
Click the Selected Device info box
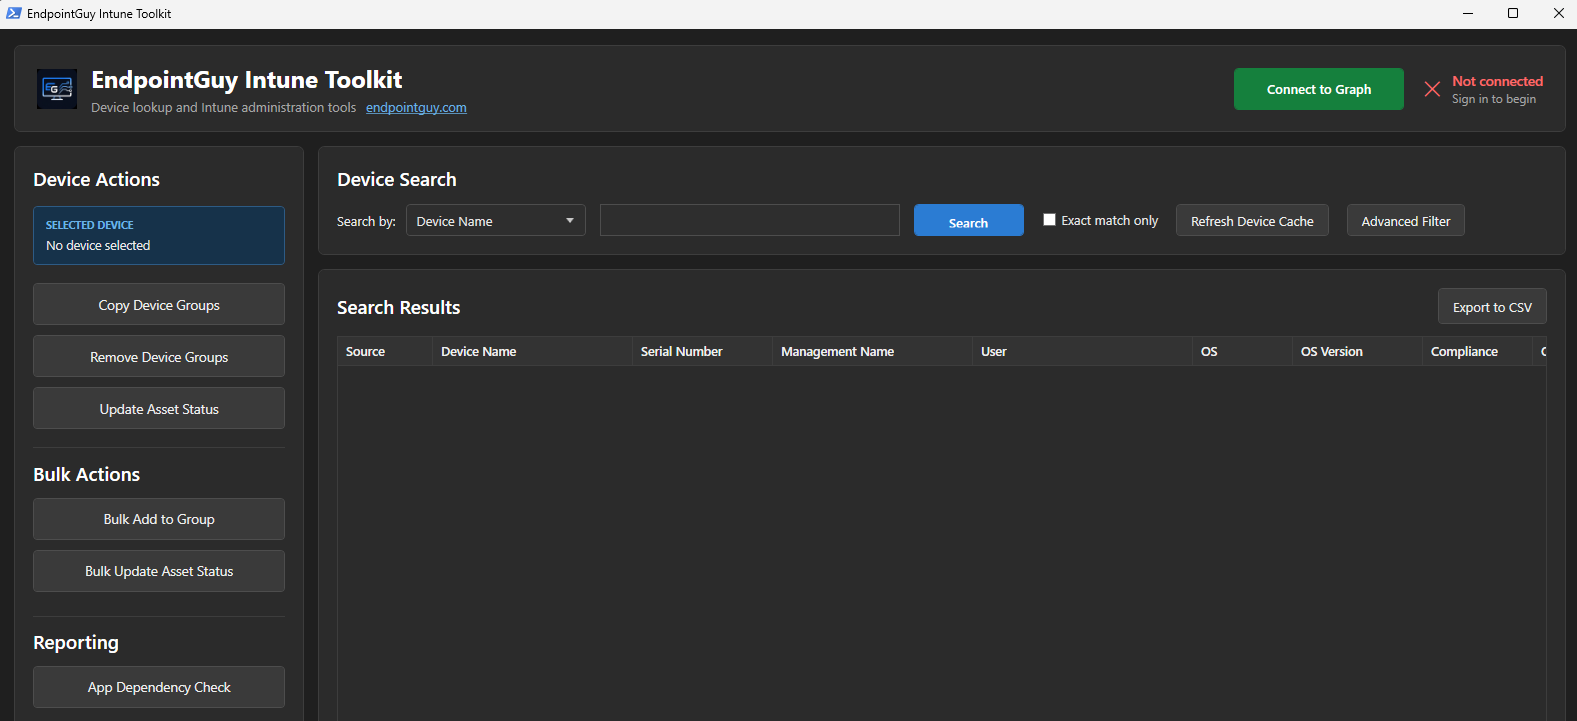point(159,235)
